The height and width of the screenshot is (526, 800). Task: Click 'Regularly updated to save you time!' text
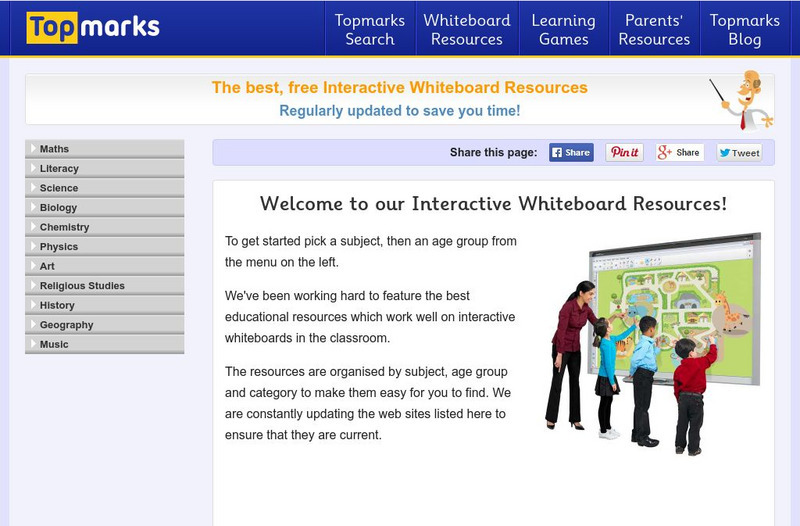click(x=399, y=111)
